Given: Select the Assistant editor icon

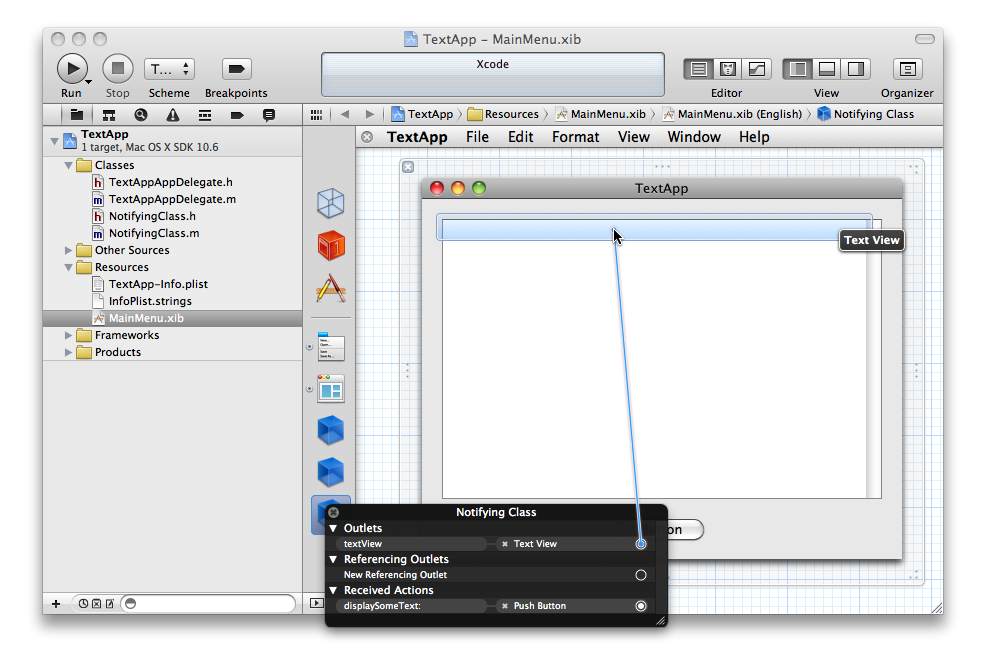Looking at the screenshot, I should coord(728,69).
